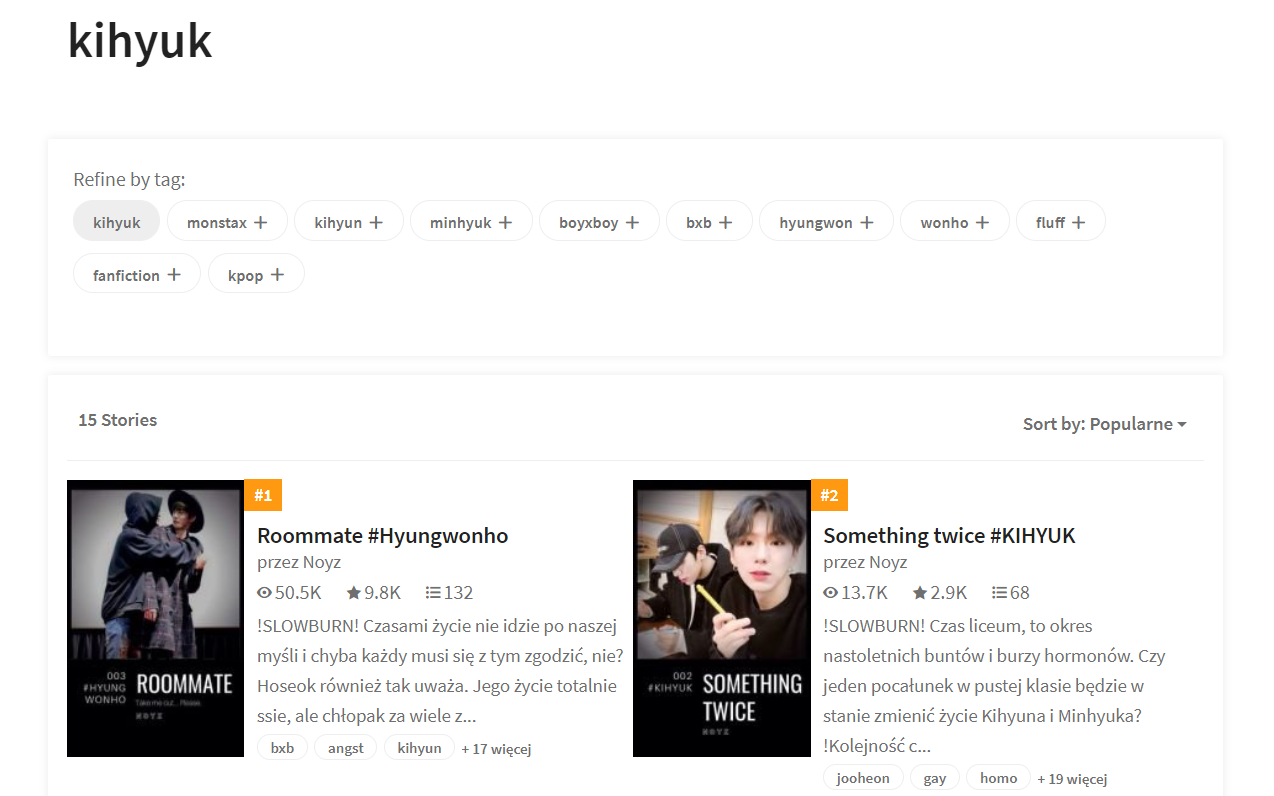Screen dimensions: 1274x796
Task: Open the Roommate #Hyungwonho story title
Action: click(x=382, y=535)
